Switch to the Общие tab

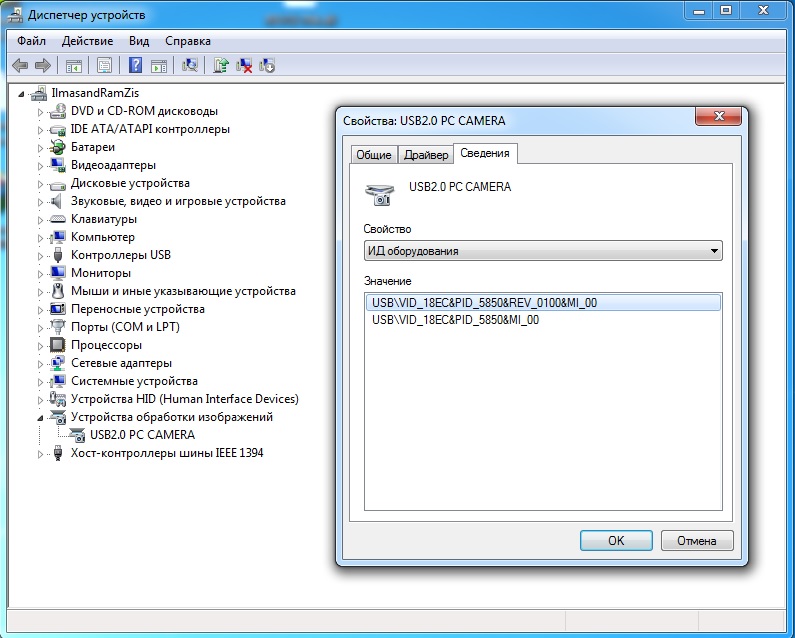(373, 154)
